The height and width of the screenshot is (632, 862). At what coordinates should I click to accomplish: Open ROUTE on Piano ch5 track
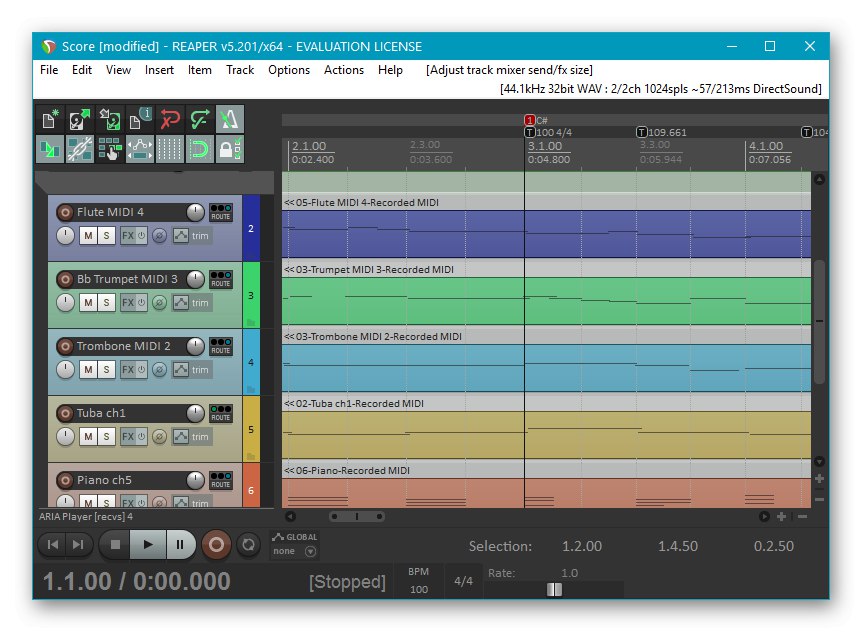pos(220,480)
